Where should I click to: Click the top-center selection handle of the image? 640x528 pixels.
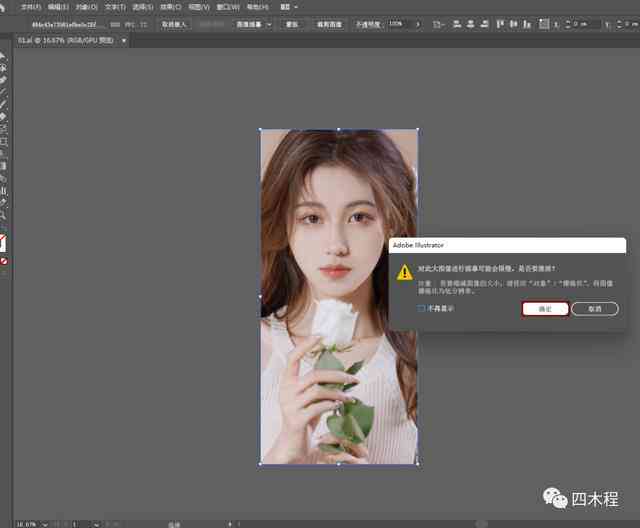click(x=338, y=129)
